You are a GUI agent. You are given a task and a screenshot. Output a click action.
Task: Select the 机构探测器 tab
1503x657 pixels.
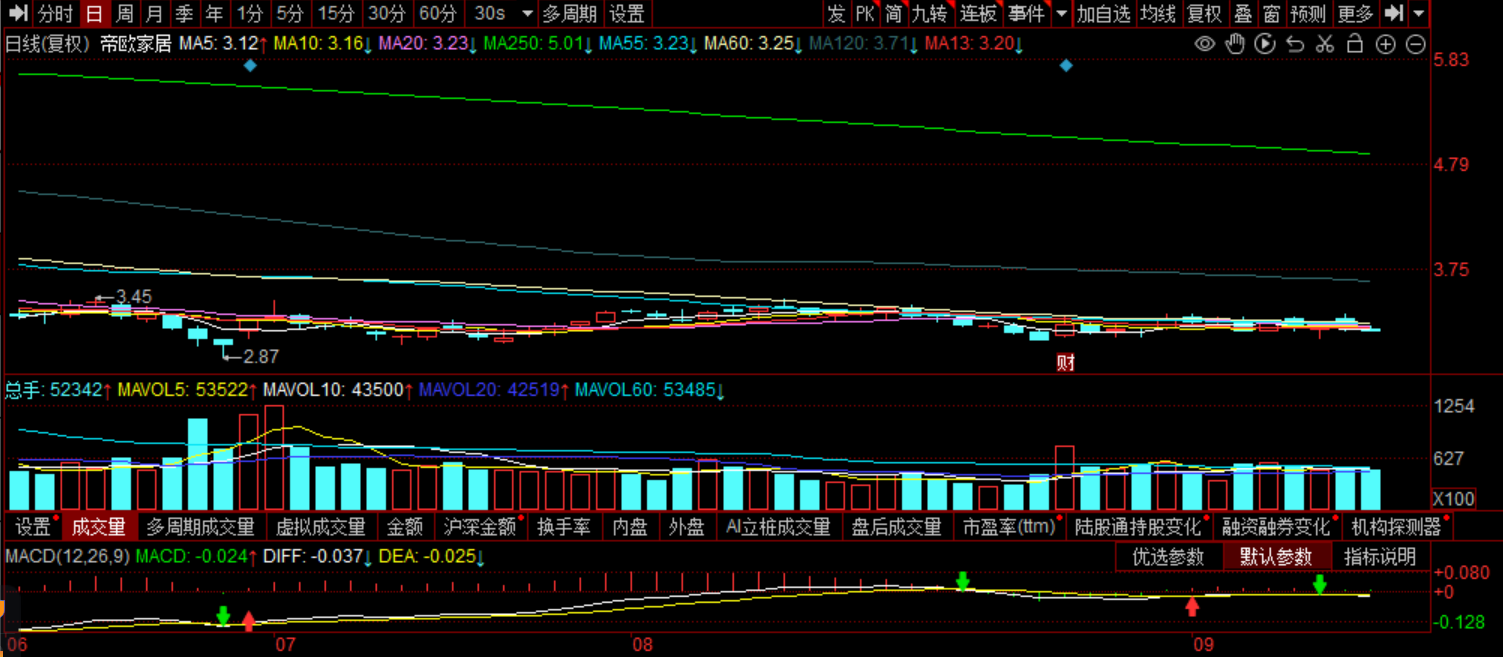(1396, 526)
